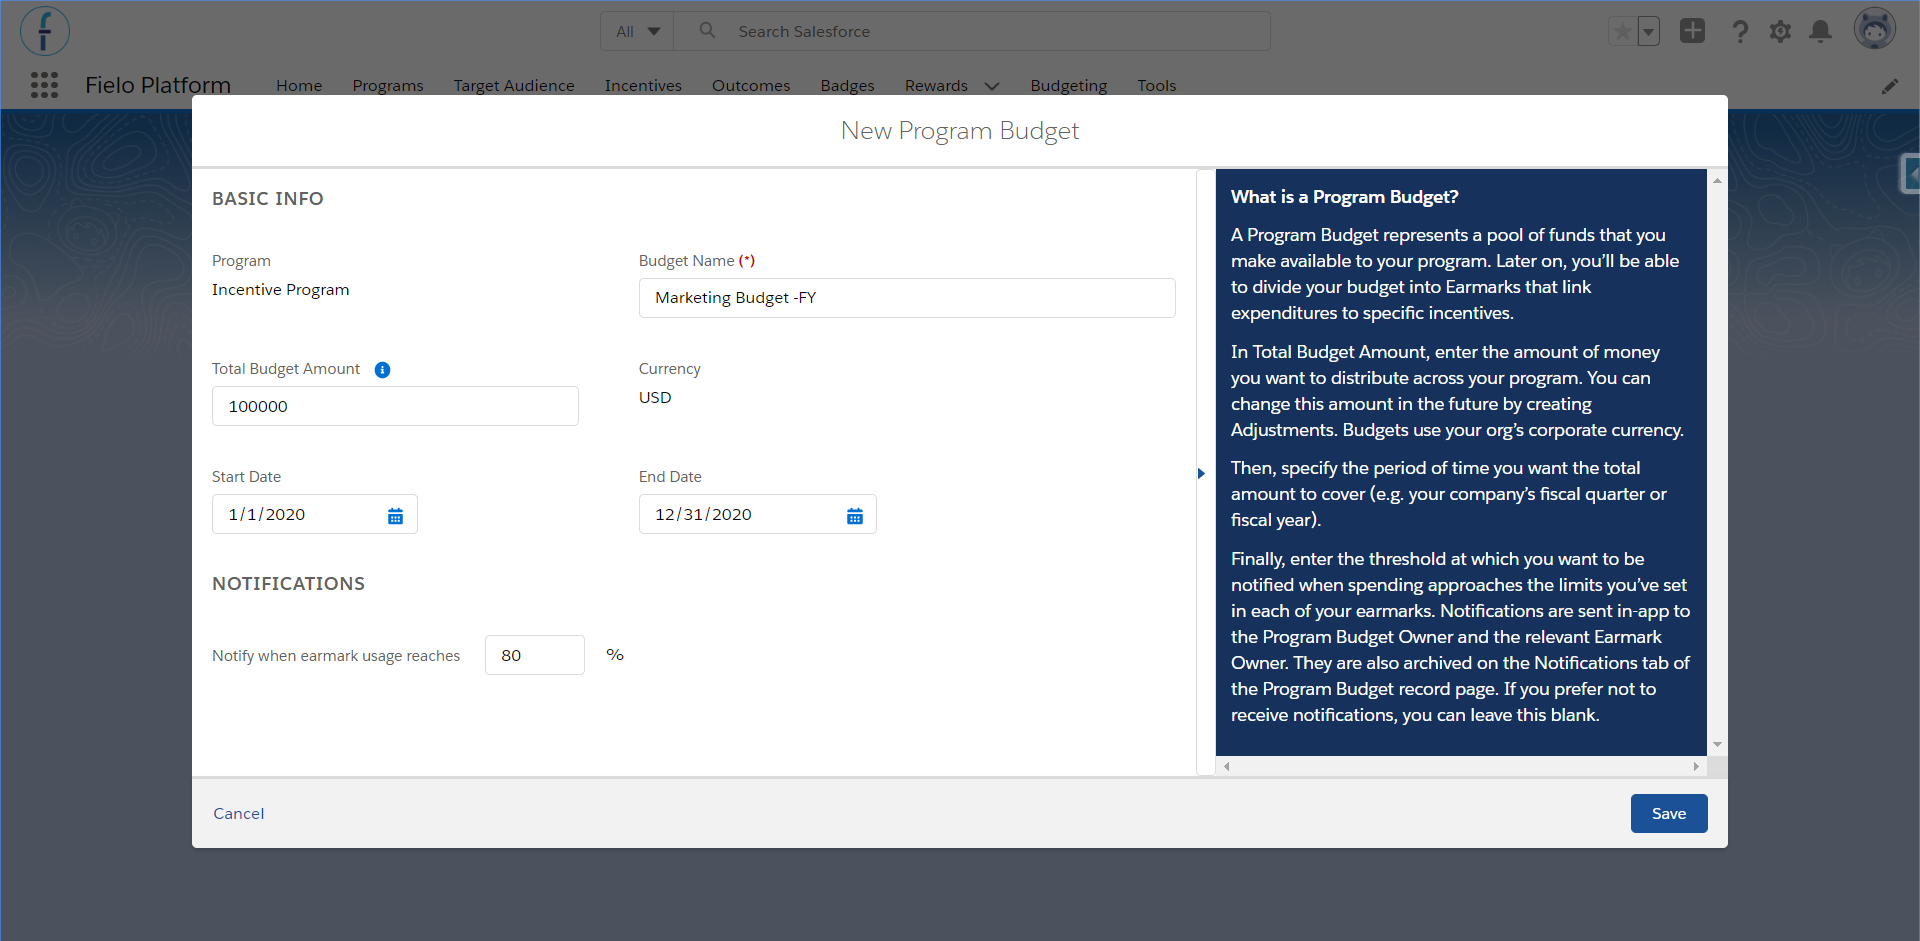This screenshot has height=941, width=1920.
Task: Open the Setup gear menu
Action: click(x=1780, y=31)
